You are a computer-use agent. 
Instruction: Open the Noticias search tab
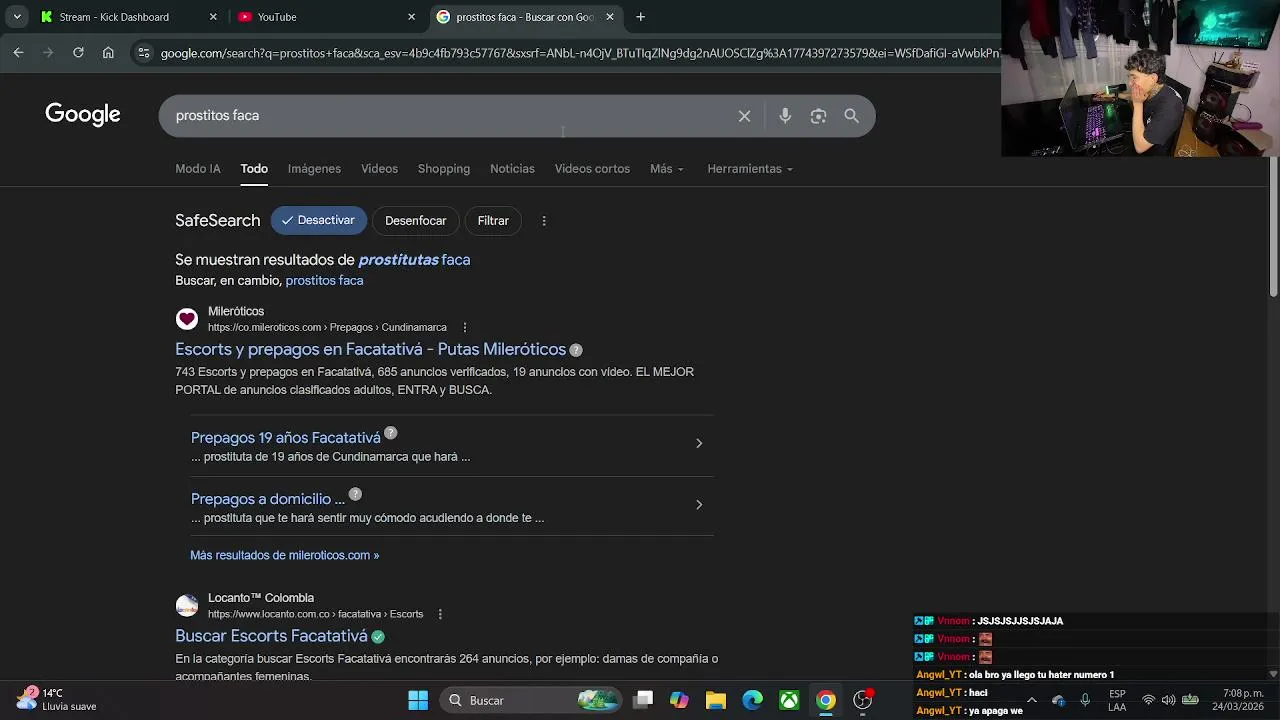tap(512, 169)
